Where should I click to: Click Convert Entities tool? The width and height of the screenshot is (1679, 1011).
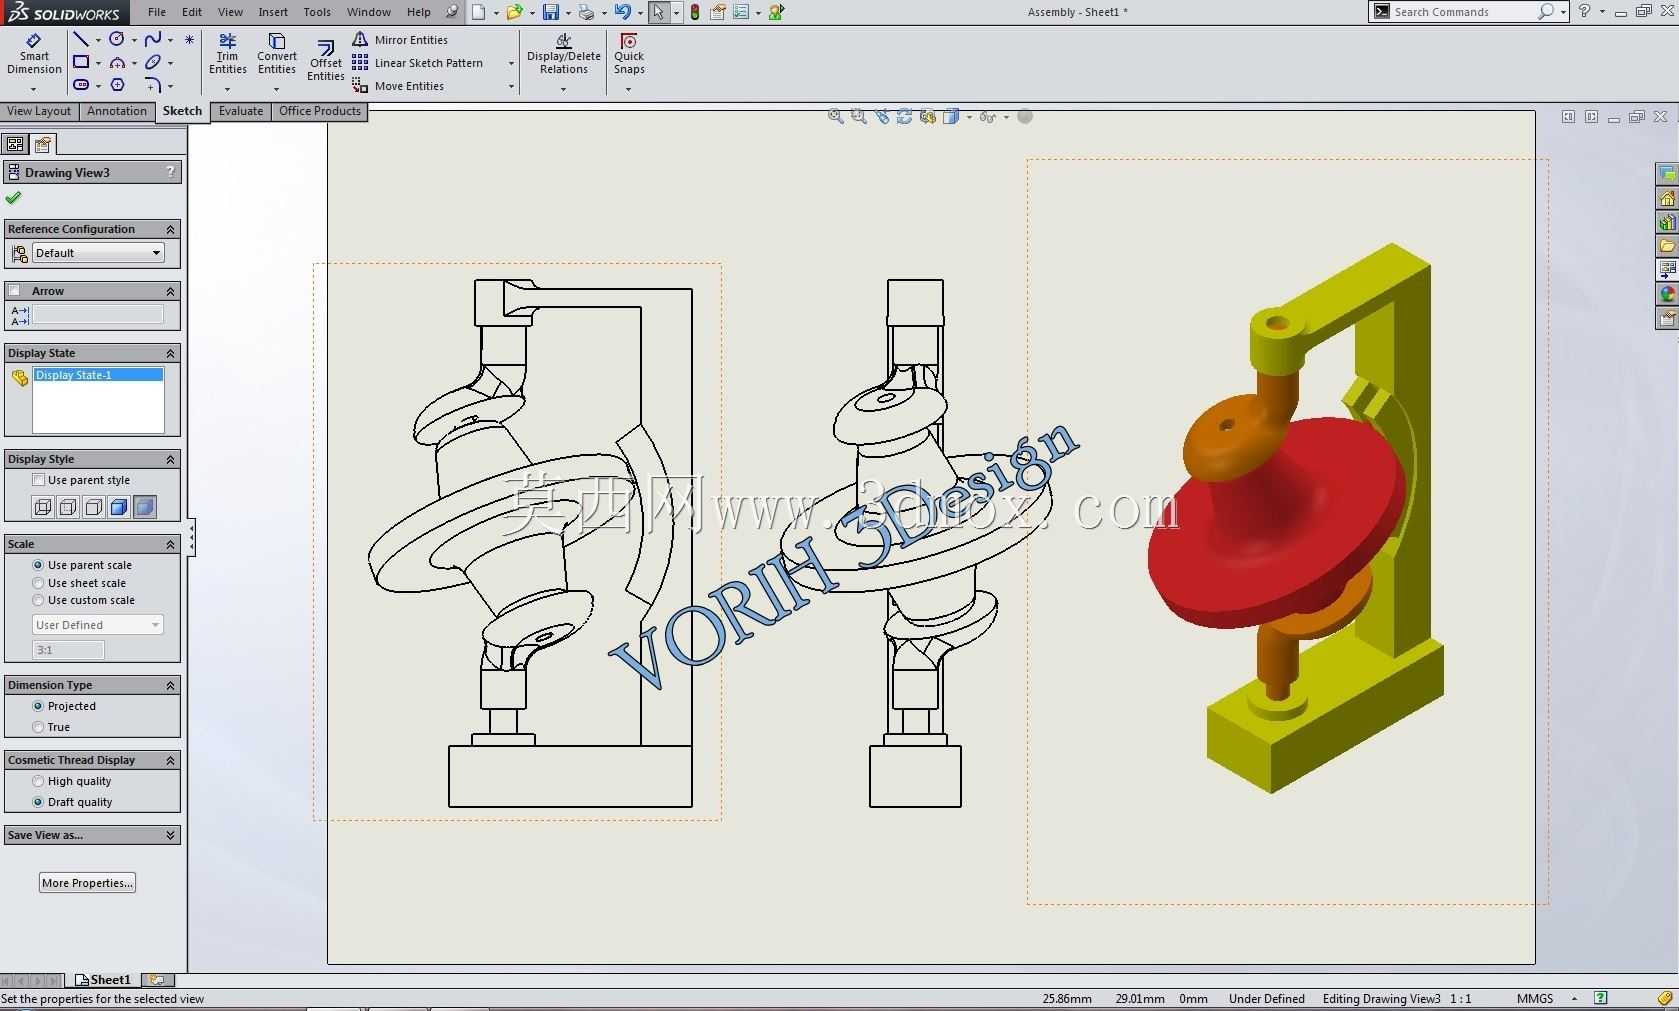[277, 54]
